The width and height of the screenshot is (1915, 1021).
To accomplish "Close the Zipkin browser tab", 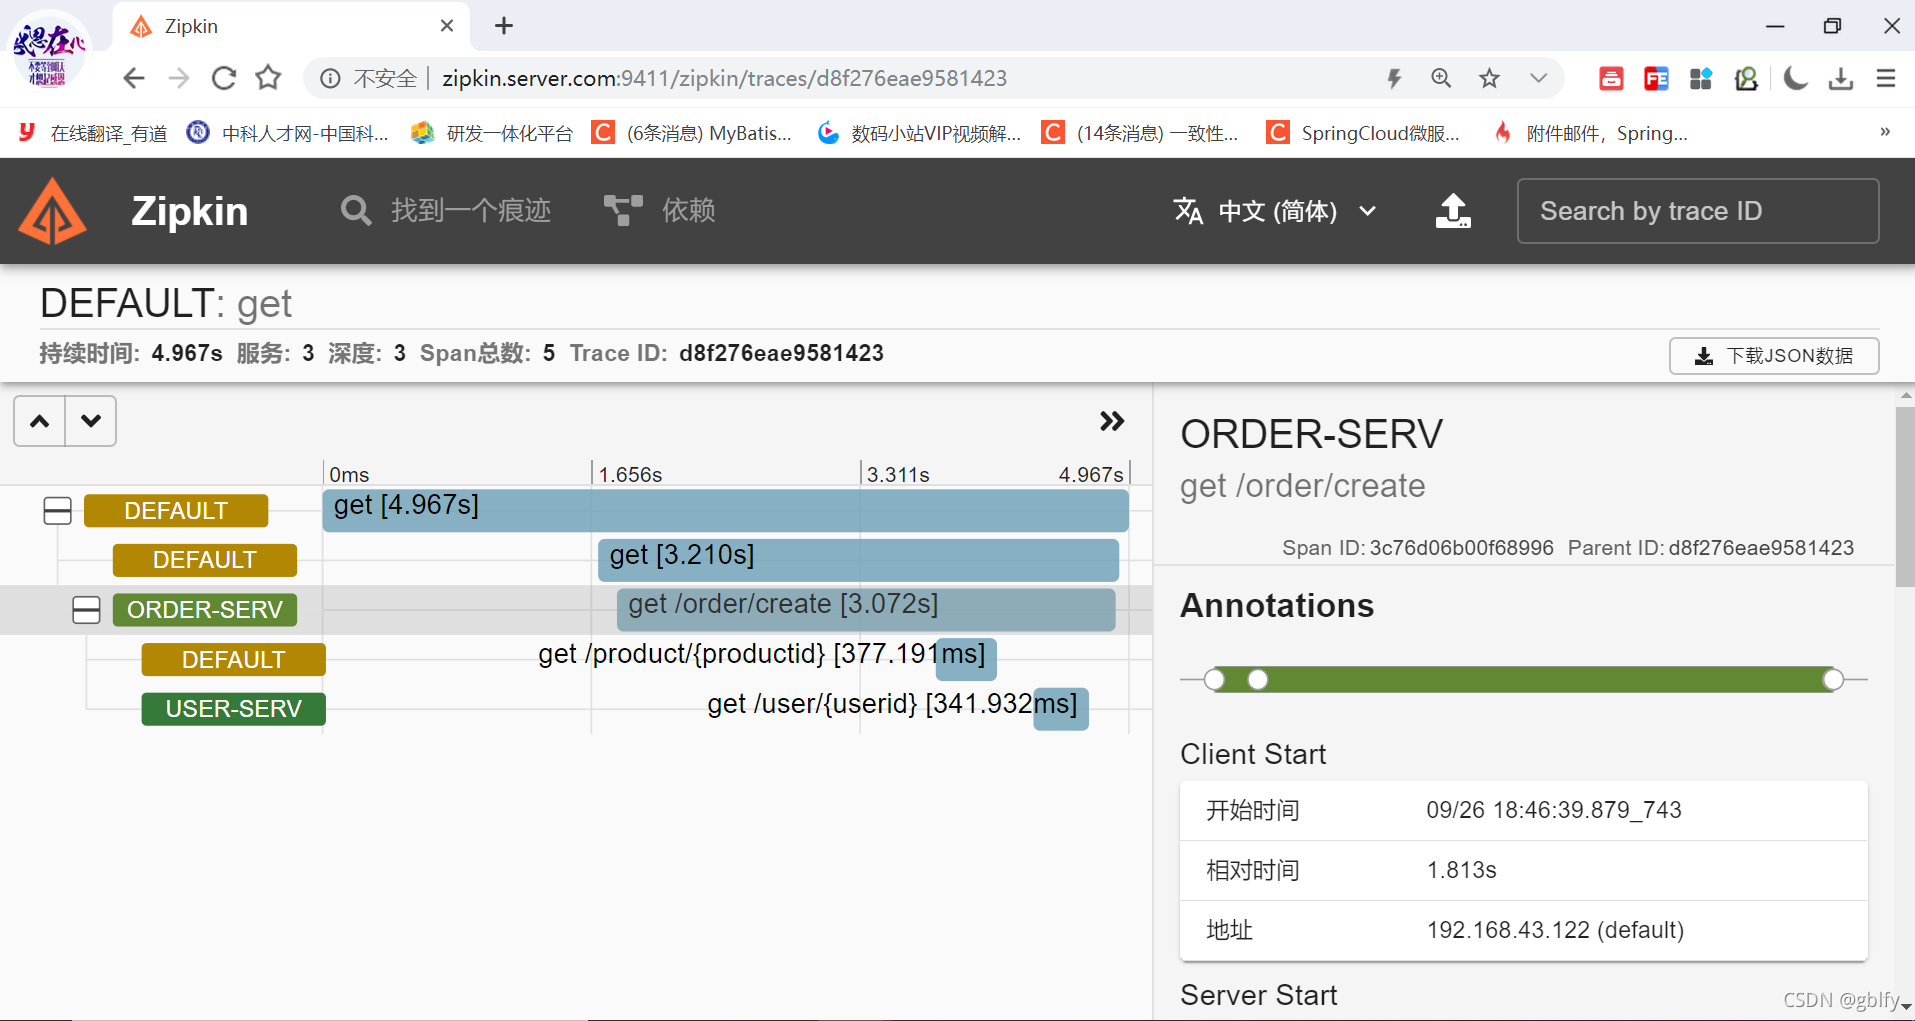I will 447,26.
